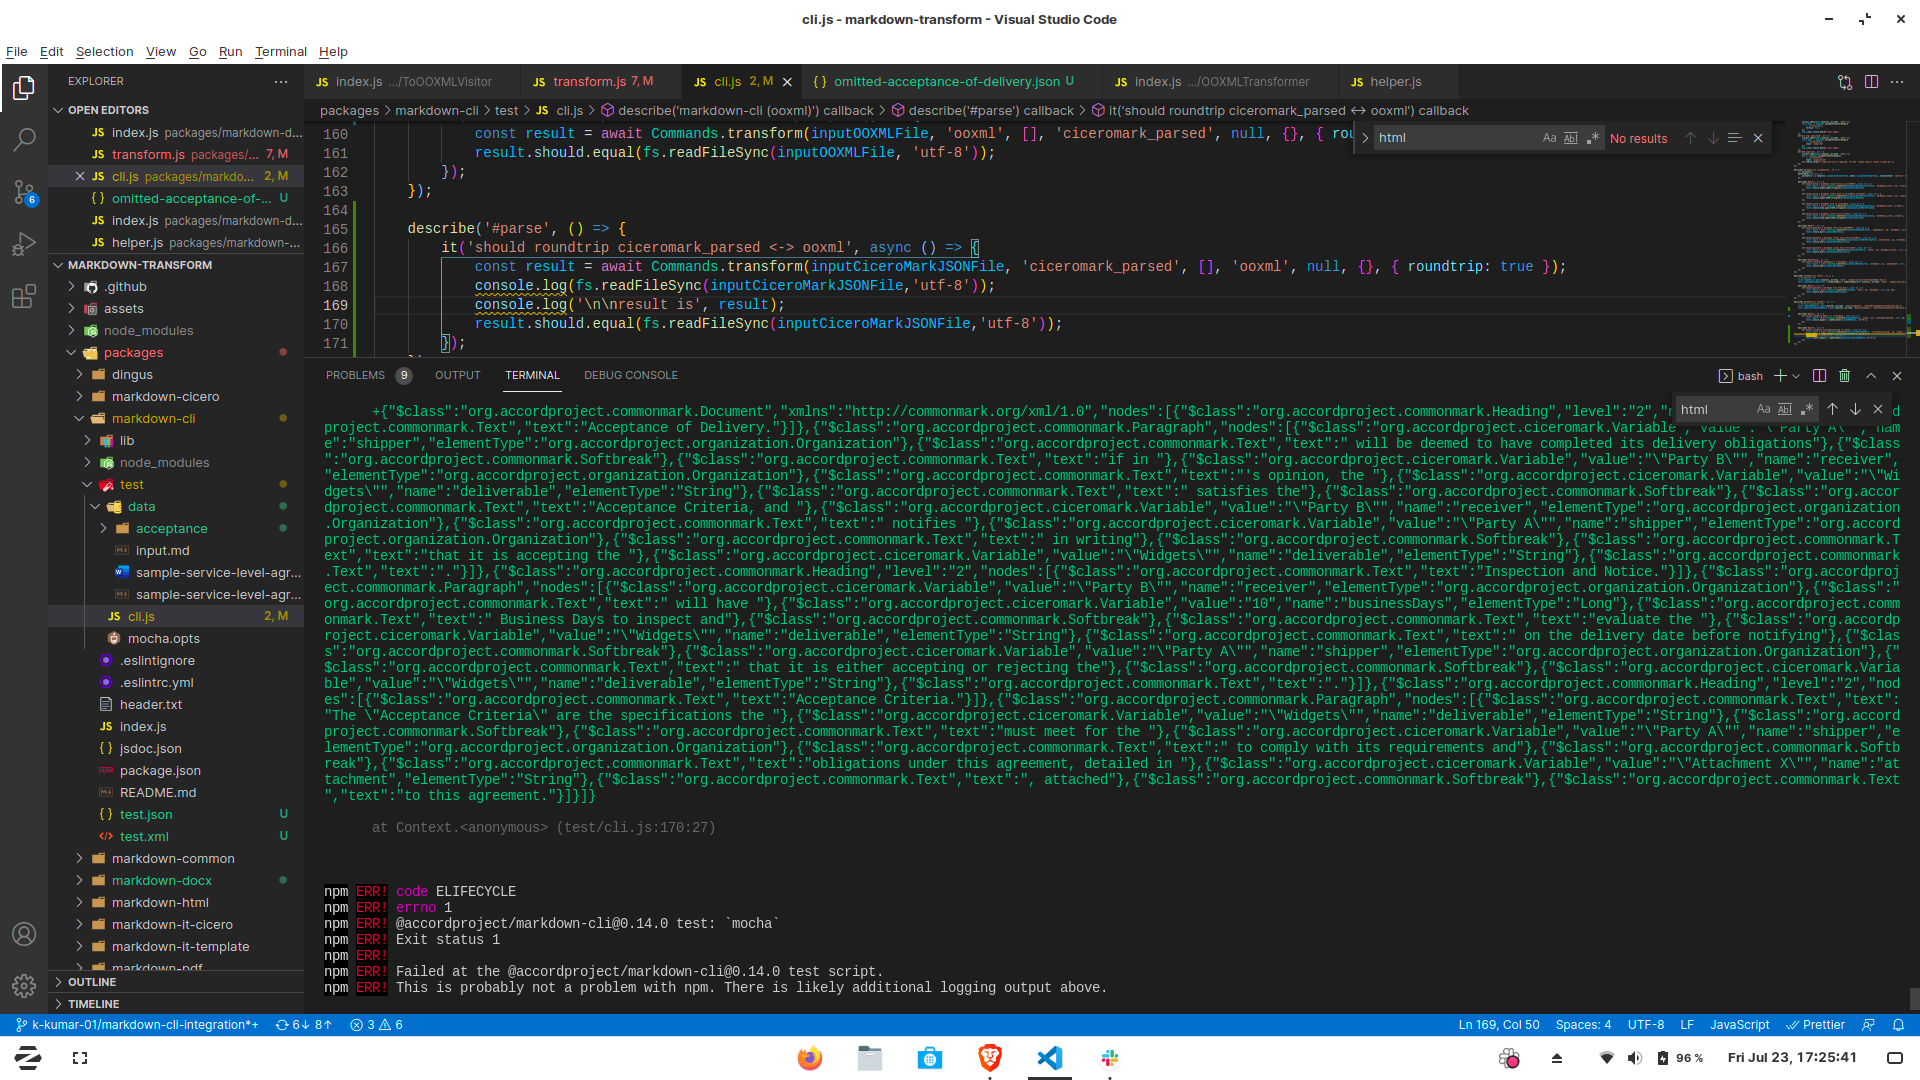Image resolution: width=1920 pixels, height=1080 pixels.
Task: Open the Source Control view icon
Action: (24, 192)
